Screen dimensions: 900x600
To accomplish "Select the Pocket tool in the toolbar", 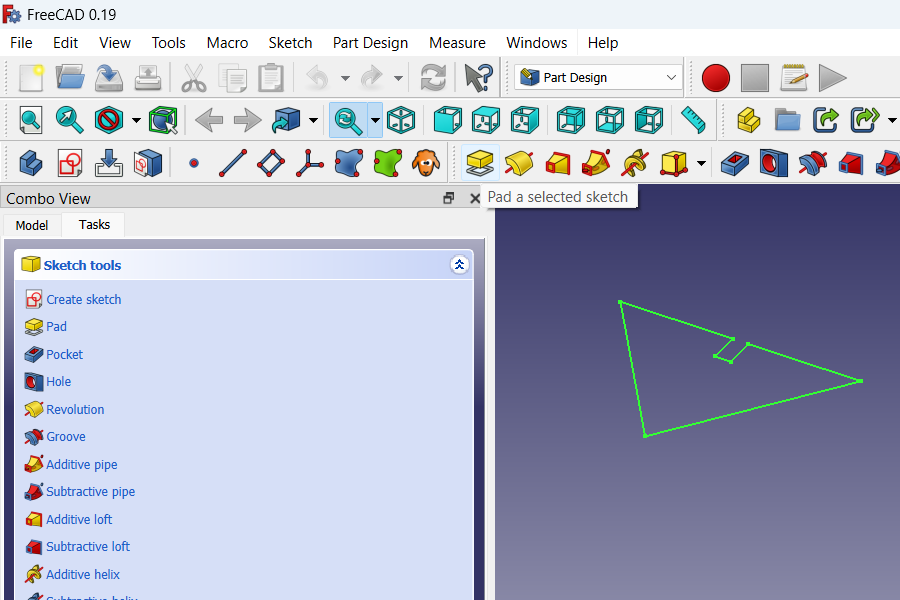I will [735, 163].
